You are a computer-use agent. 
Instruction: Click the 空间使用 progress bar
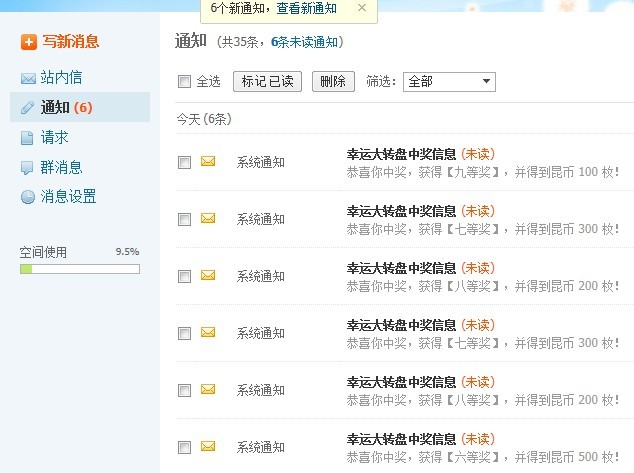[80, 269]
